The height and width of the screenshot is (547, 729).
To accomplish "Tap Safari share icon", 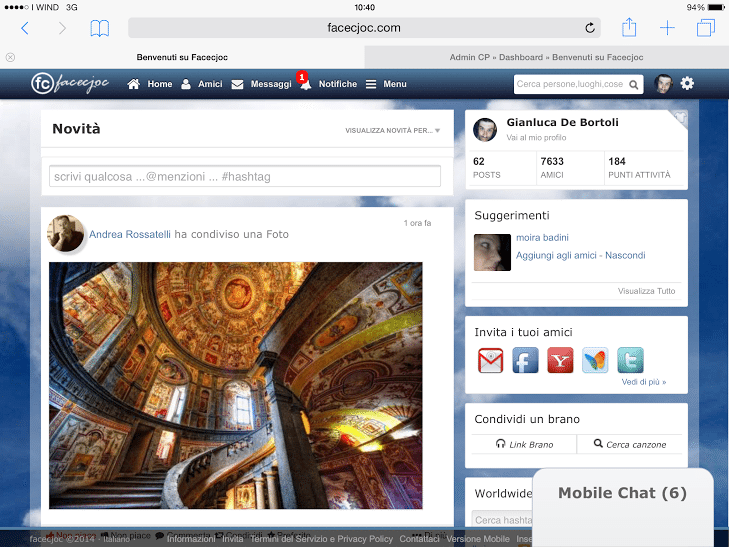I will [x=629, y=28].
